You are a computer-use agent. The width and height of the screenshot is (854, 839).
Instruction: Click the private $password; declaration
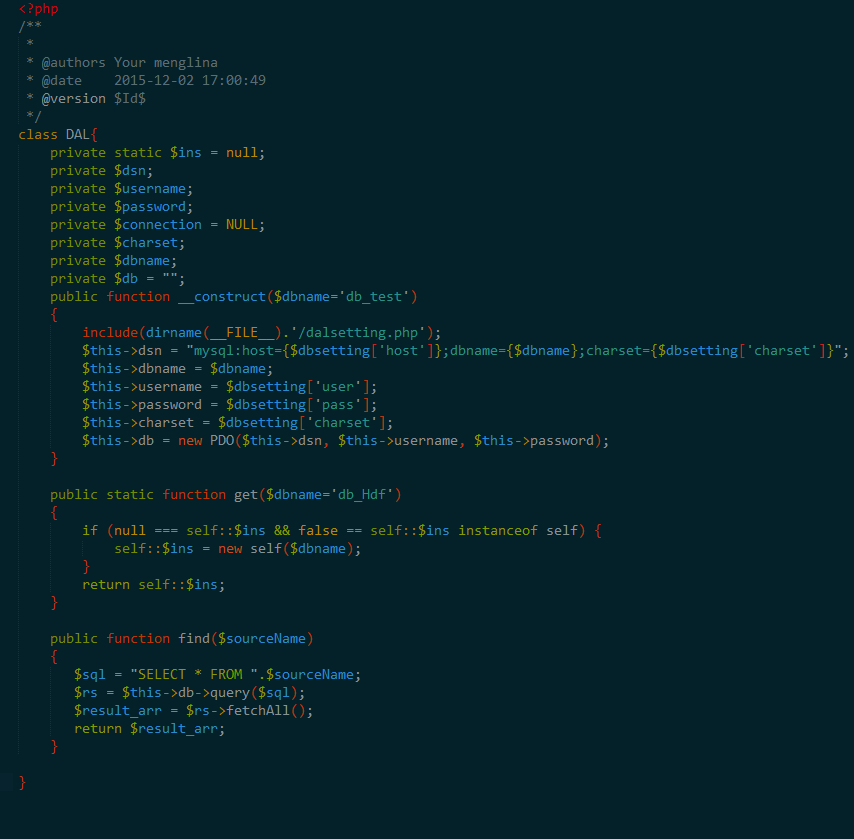tap(121, 206)
